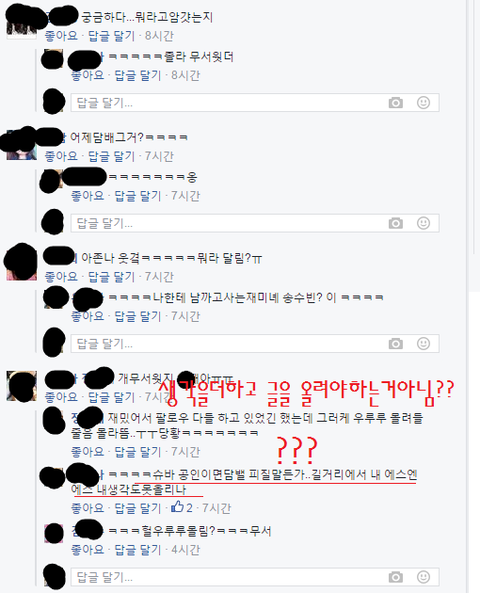
Task: Open emoji picker in the first reply box
Action: coord(423,102)
